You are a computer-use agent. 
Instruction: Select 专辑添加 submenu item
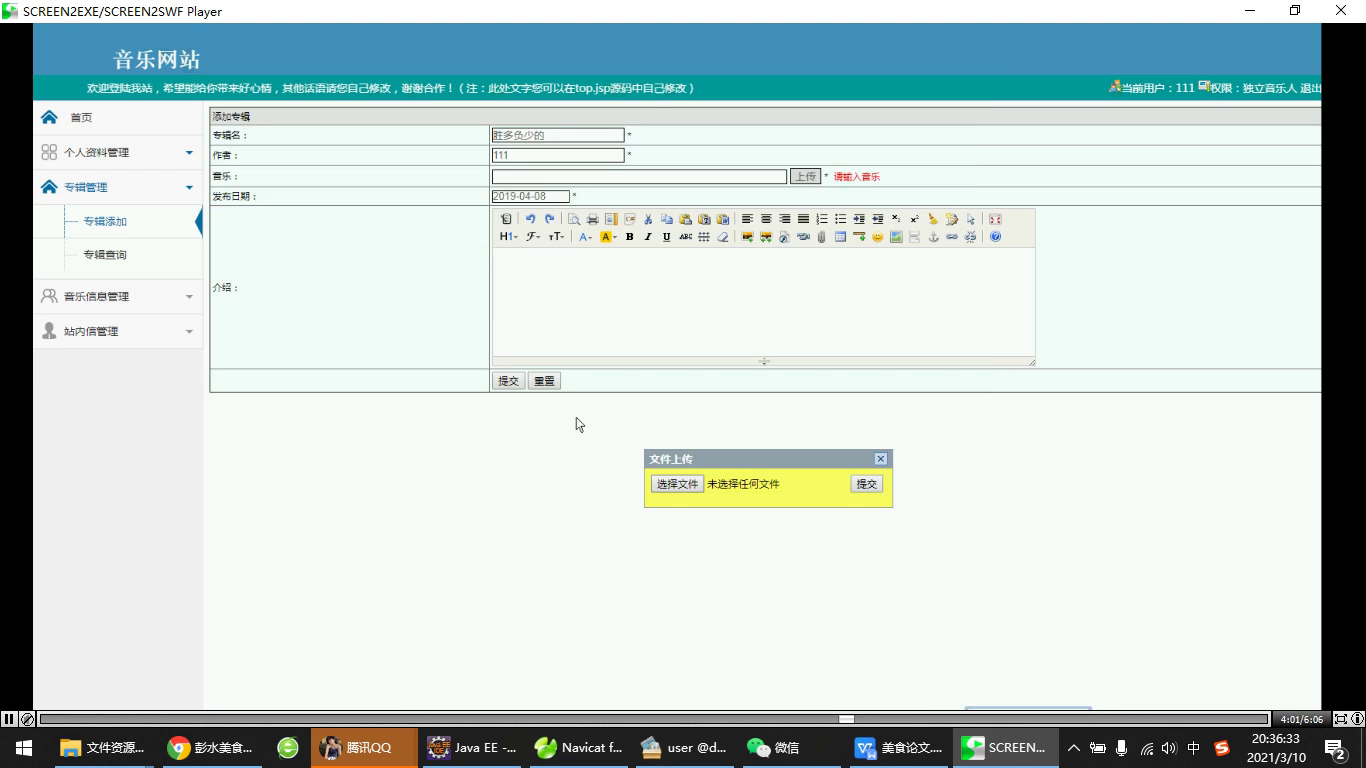click(x=105, y=221)
